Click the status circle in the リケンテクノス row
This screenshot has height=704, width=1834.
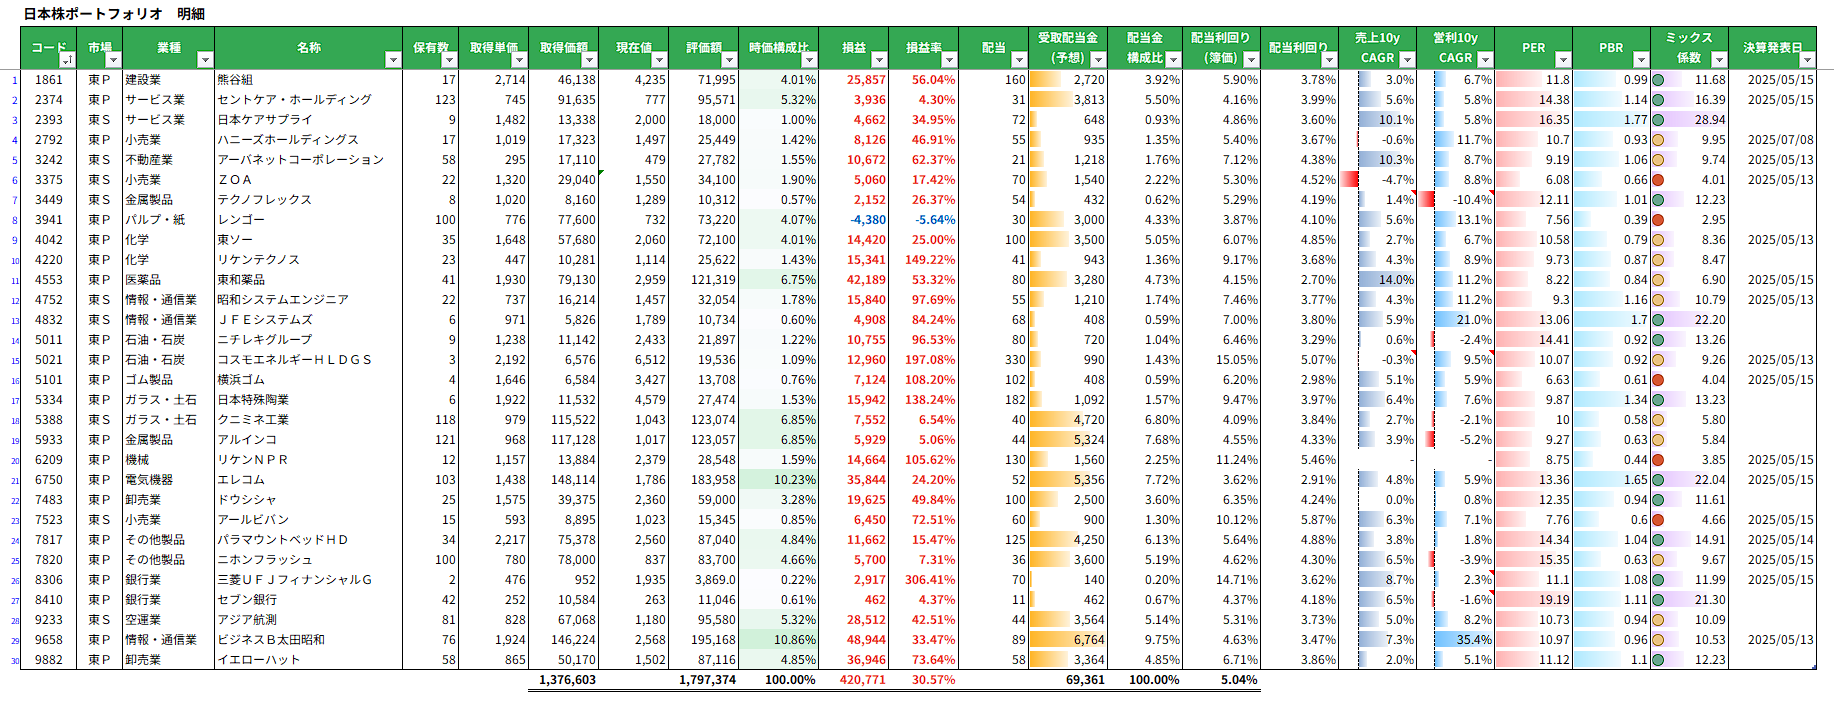tap(1658, 260)
